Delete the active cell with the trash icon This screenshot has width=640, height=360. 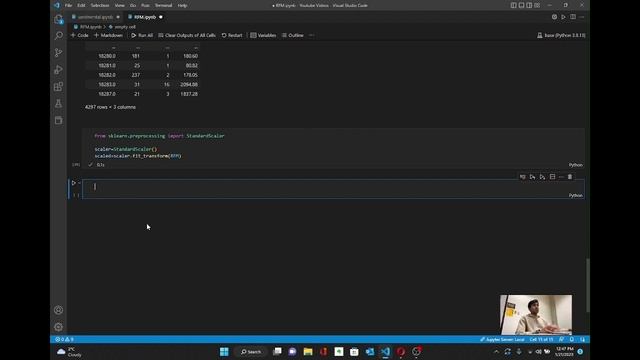click(570, 177)
